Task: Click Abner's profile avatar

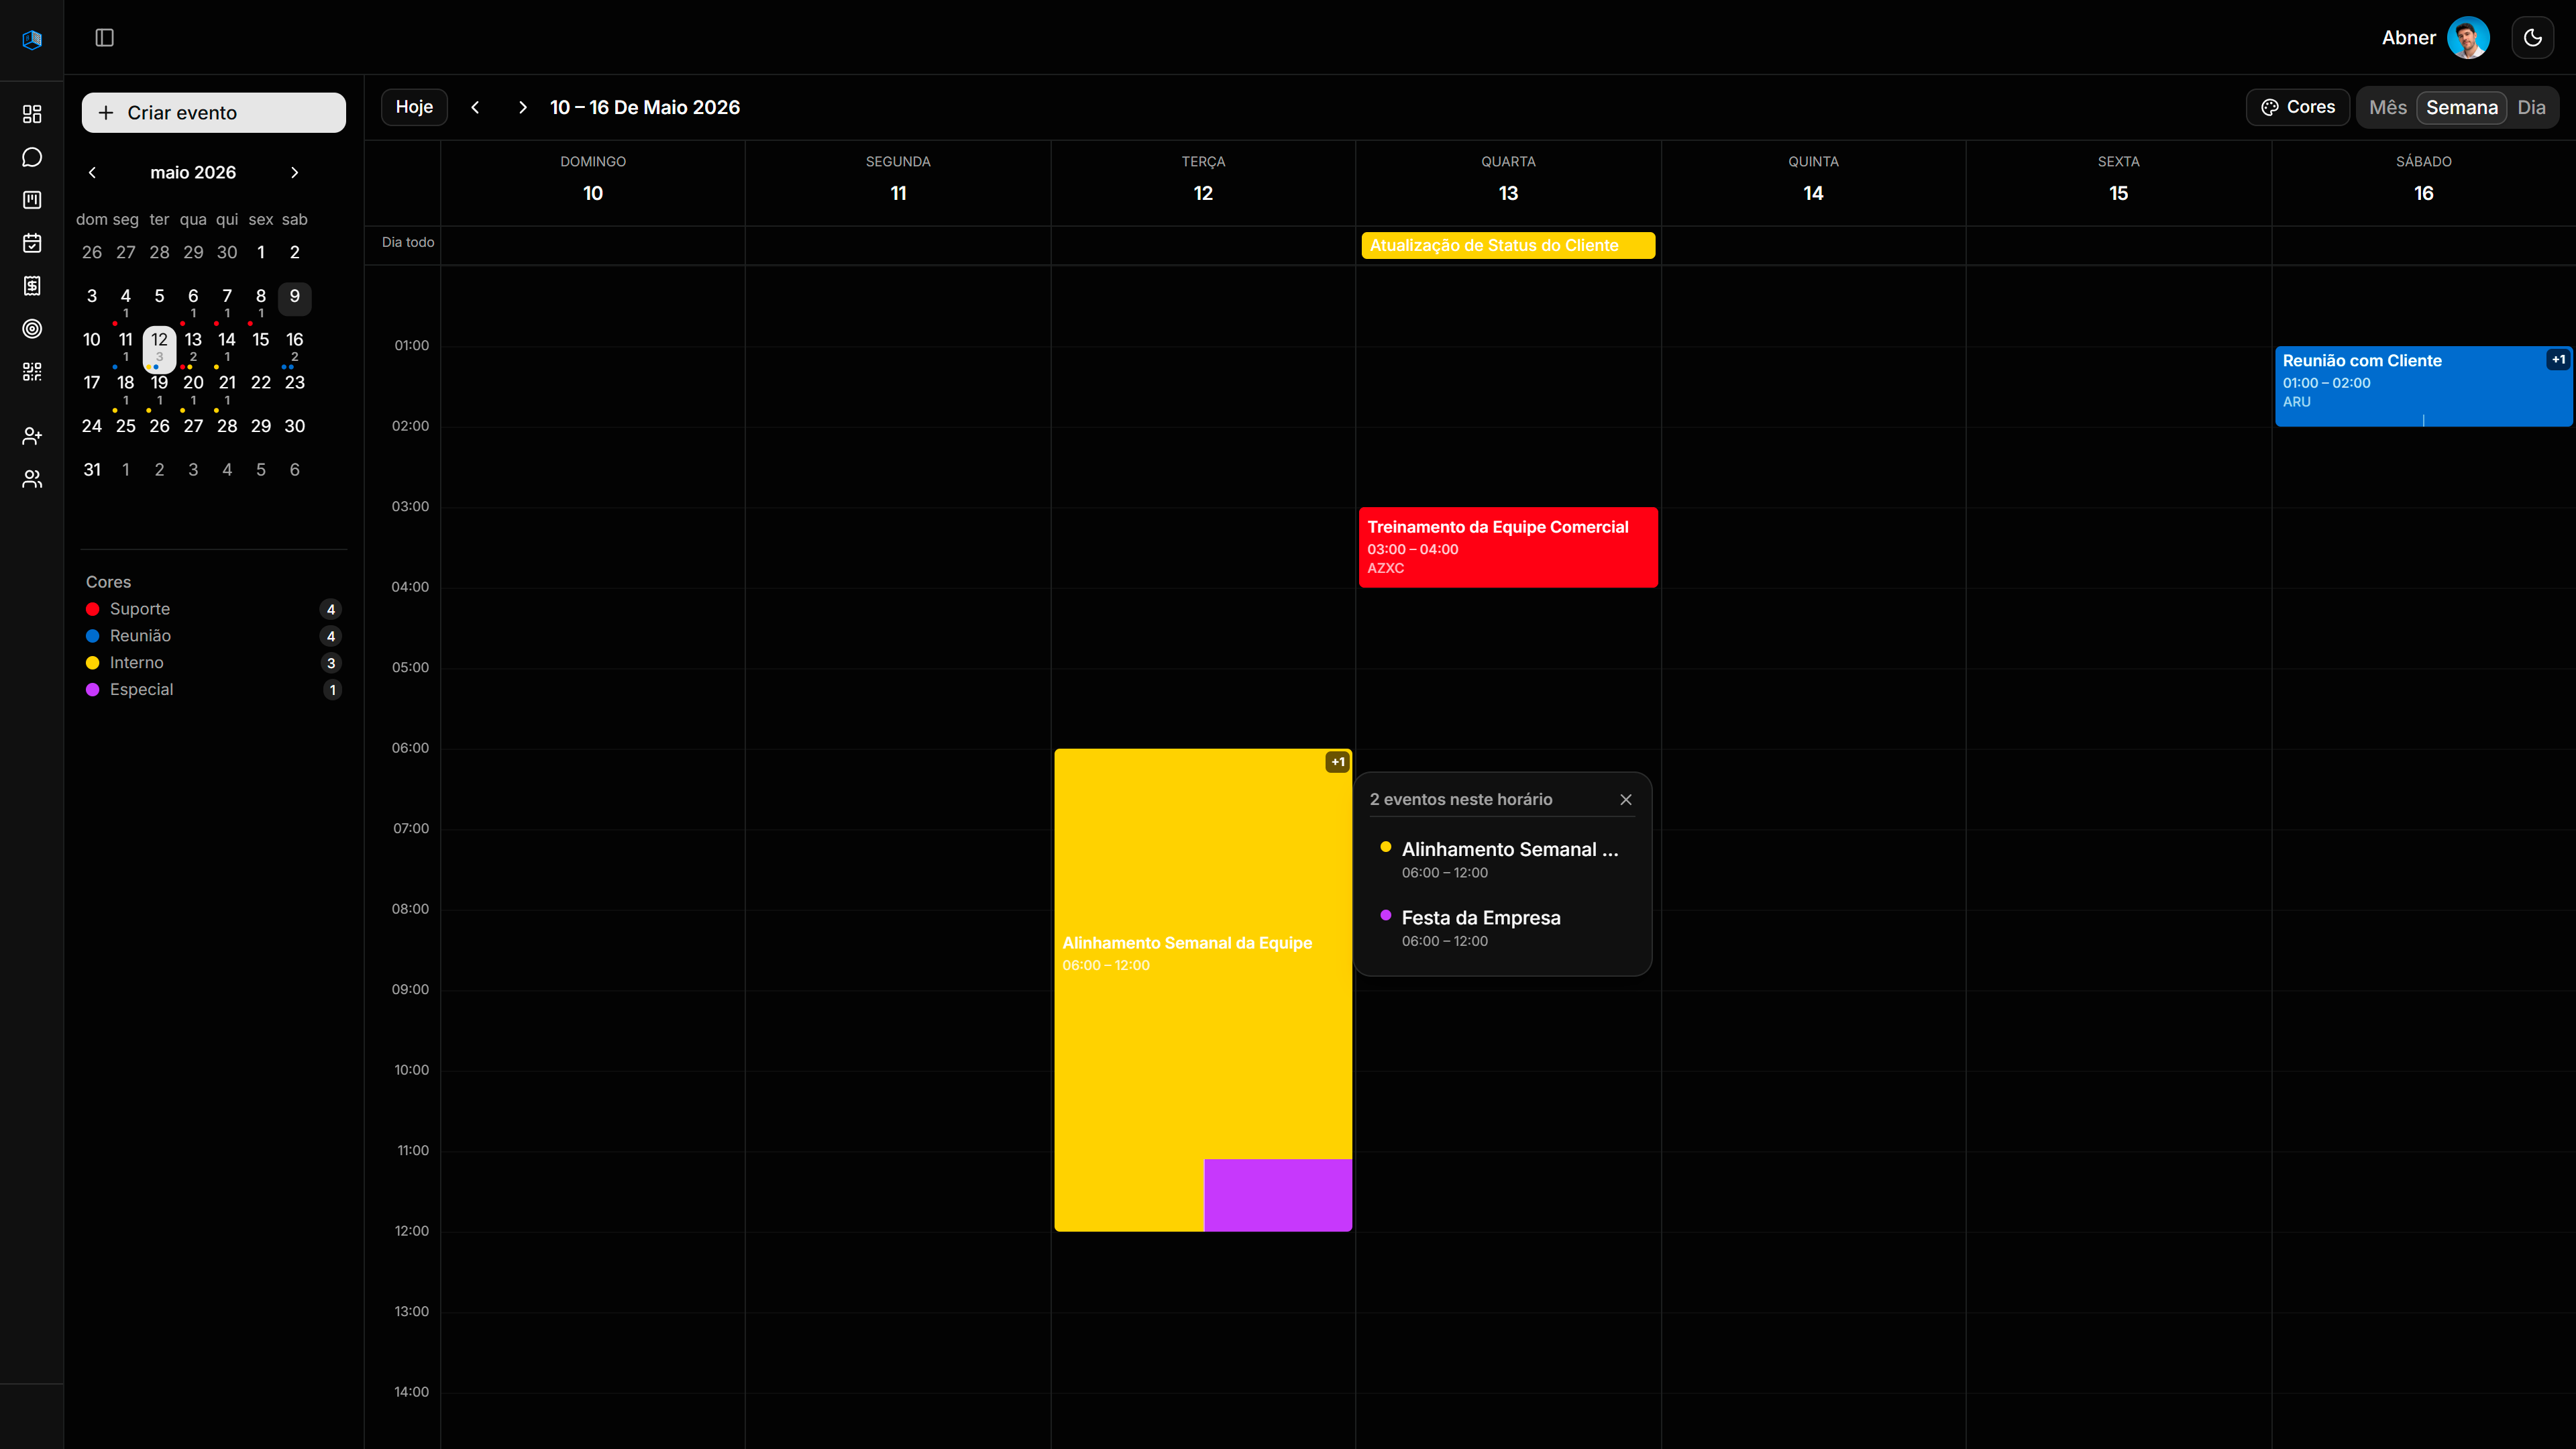Action: 2468,38
